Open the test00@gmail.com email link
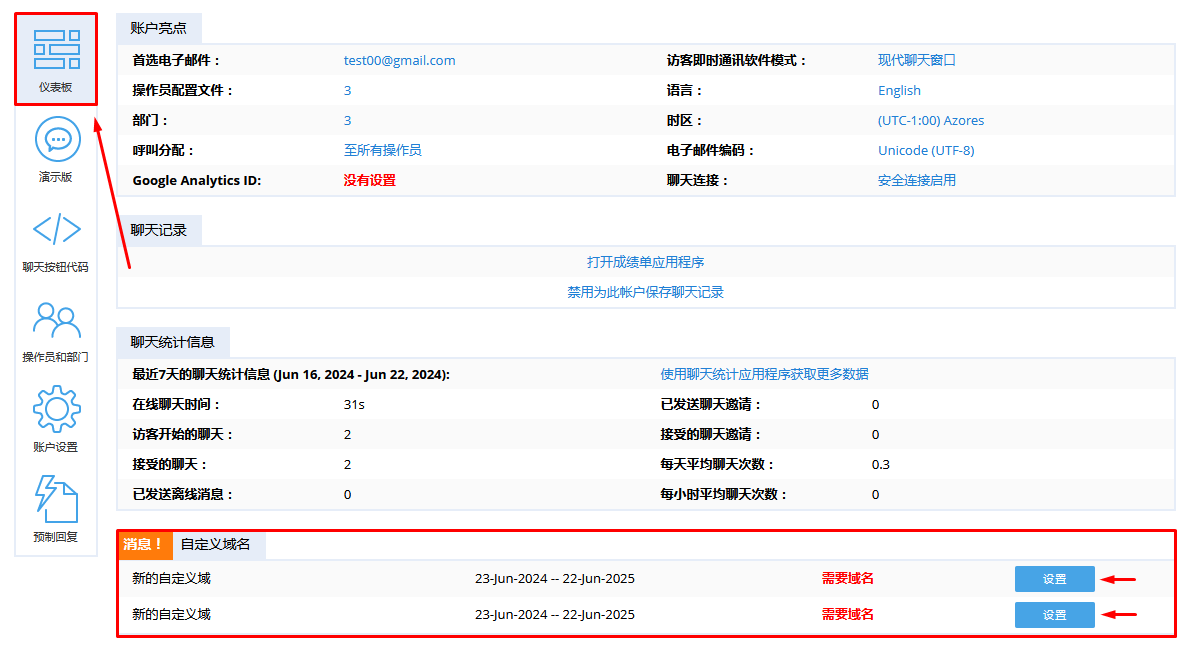1193x653 pixels. 399,60
